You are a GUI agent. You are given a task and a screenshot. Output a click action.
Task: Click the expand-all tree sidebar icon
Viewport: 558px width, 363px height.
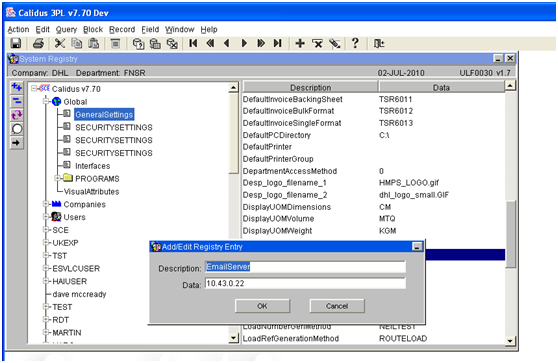[x=17, y=87]
